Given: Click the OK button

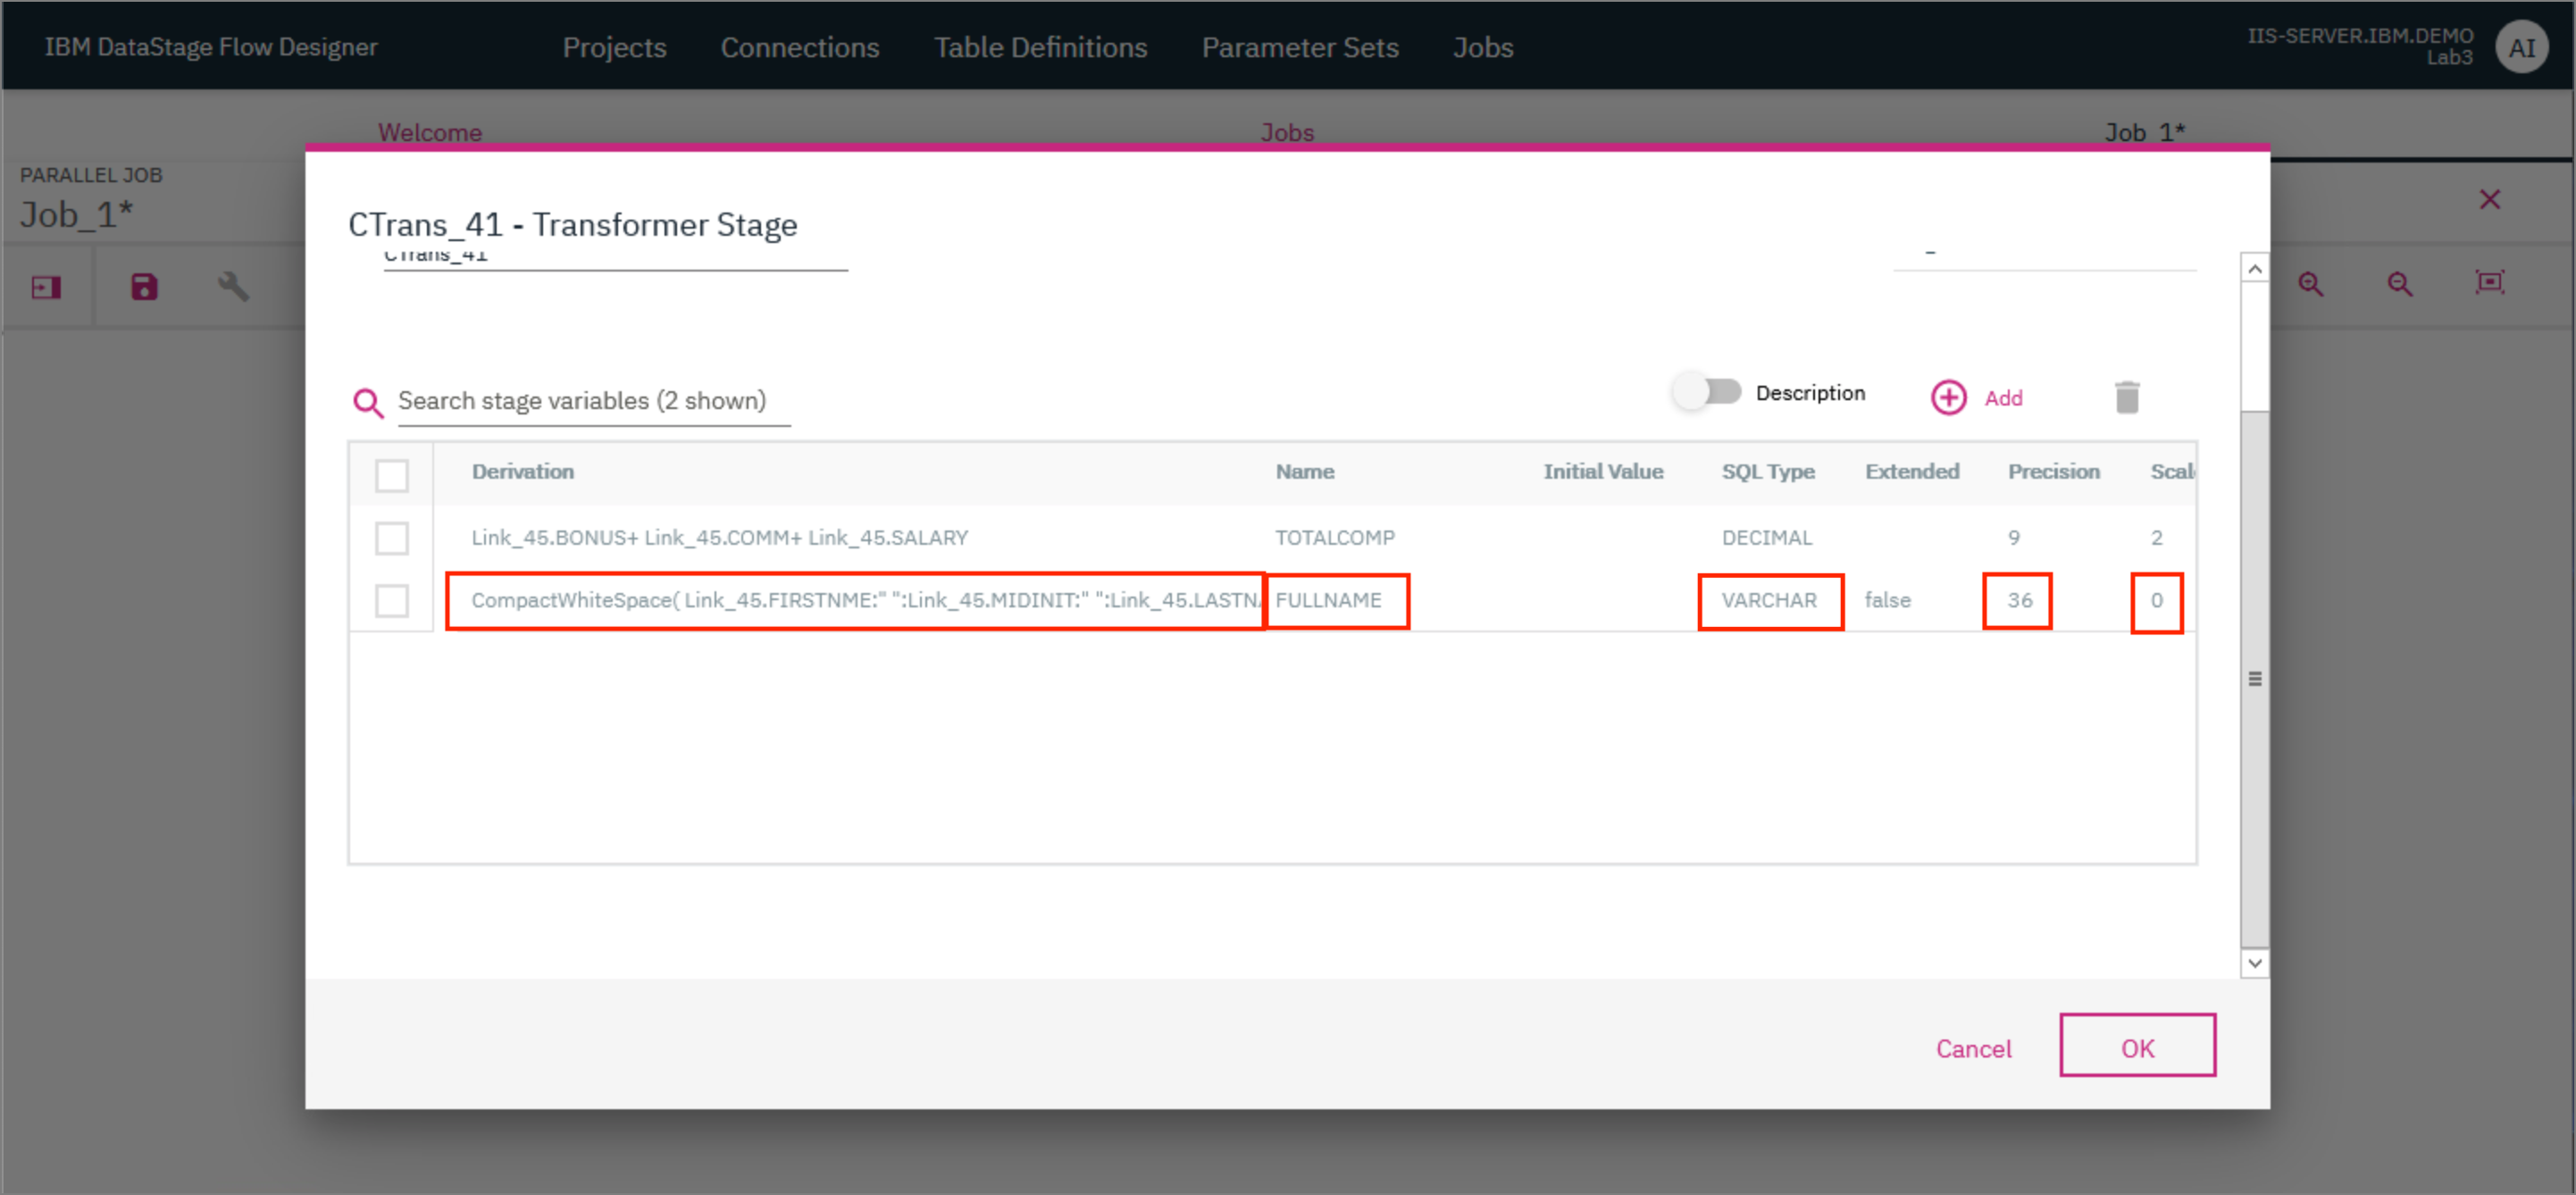Looking at the screenshot, I should tap(2137, 1046).
